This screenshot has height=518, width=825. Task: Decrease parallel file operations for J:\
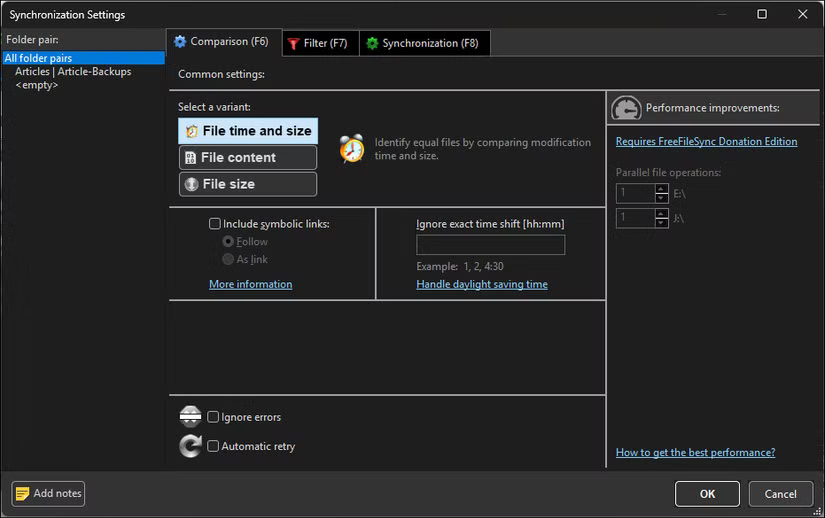(x=661, y=223)
